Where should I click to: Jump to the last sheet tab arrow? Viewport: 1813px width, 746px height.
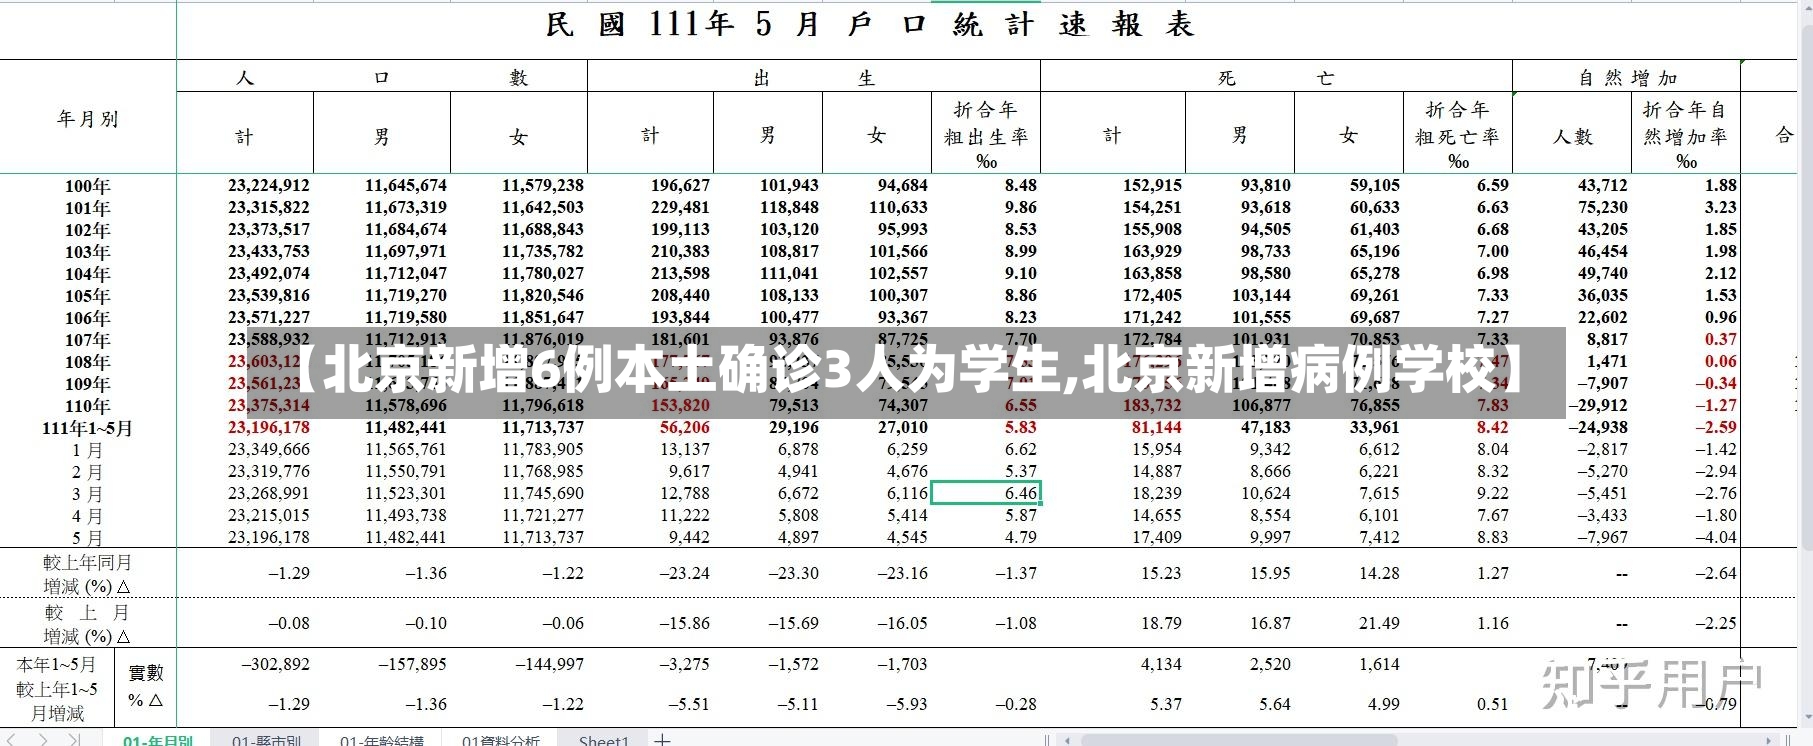[74, 740]
